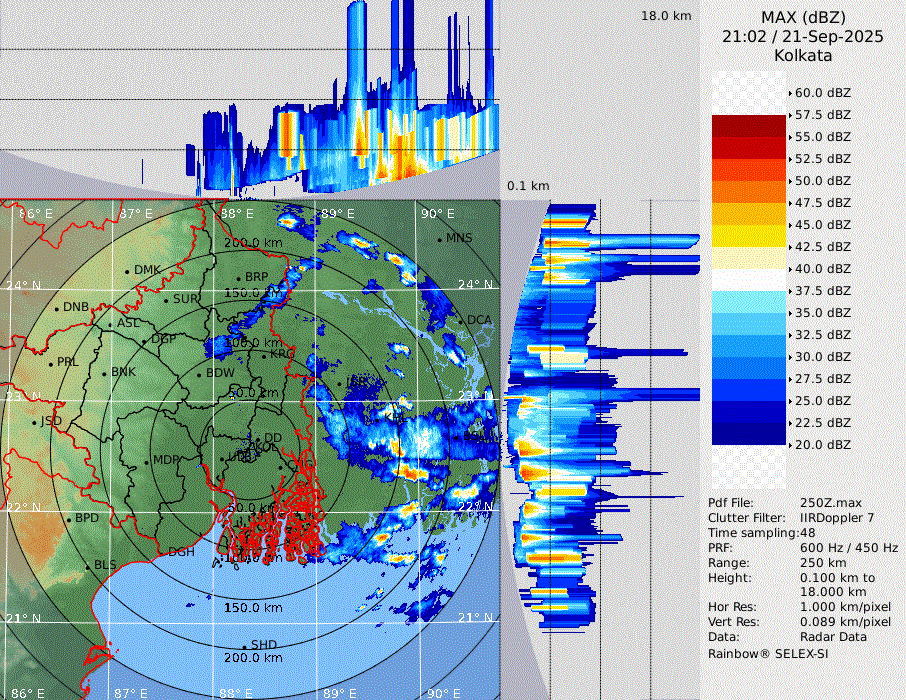Click the 18.0 km height label

coord(666,16)
